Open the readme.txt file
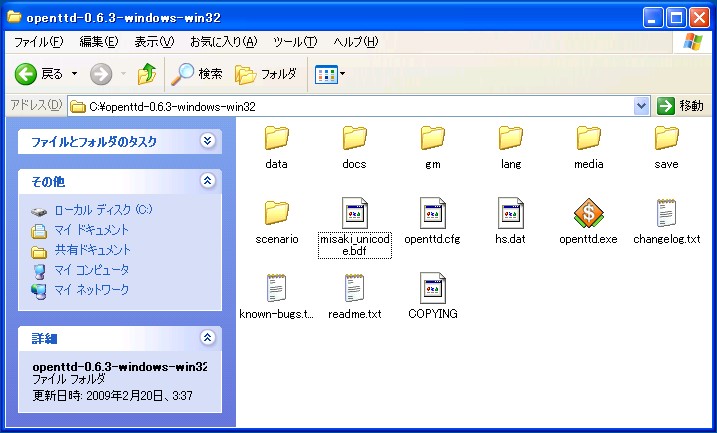 [x=354, y=288]
